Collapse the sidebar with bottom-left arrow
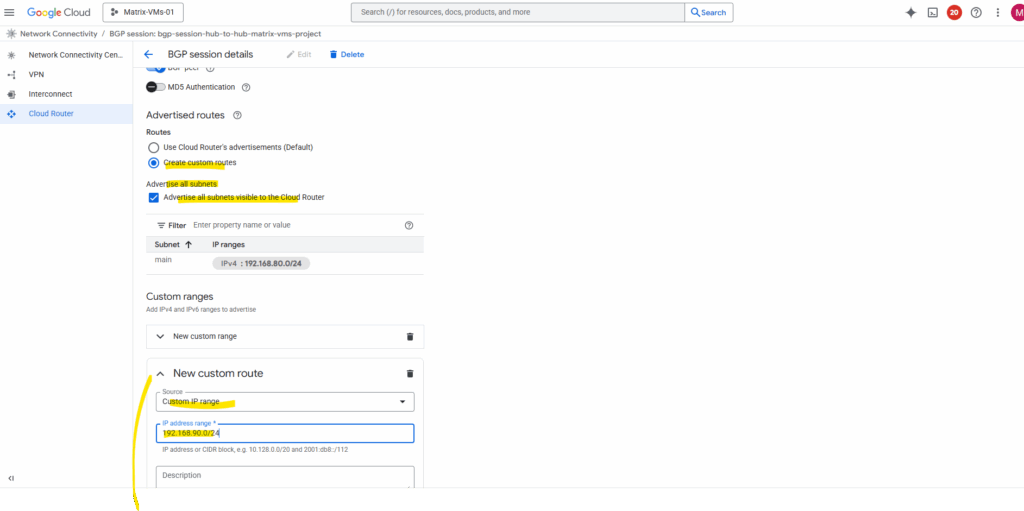This screenshot has height=511, width=1024. (x=11, y=478)
